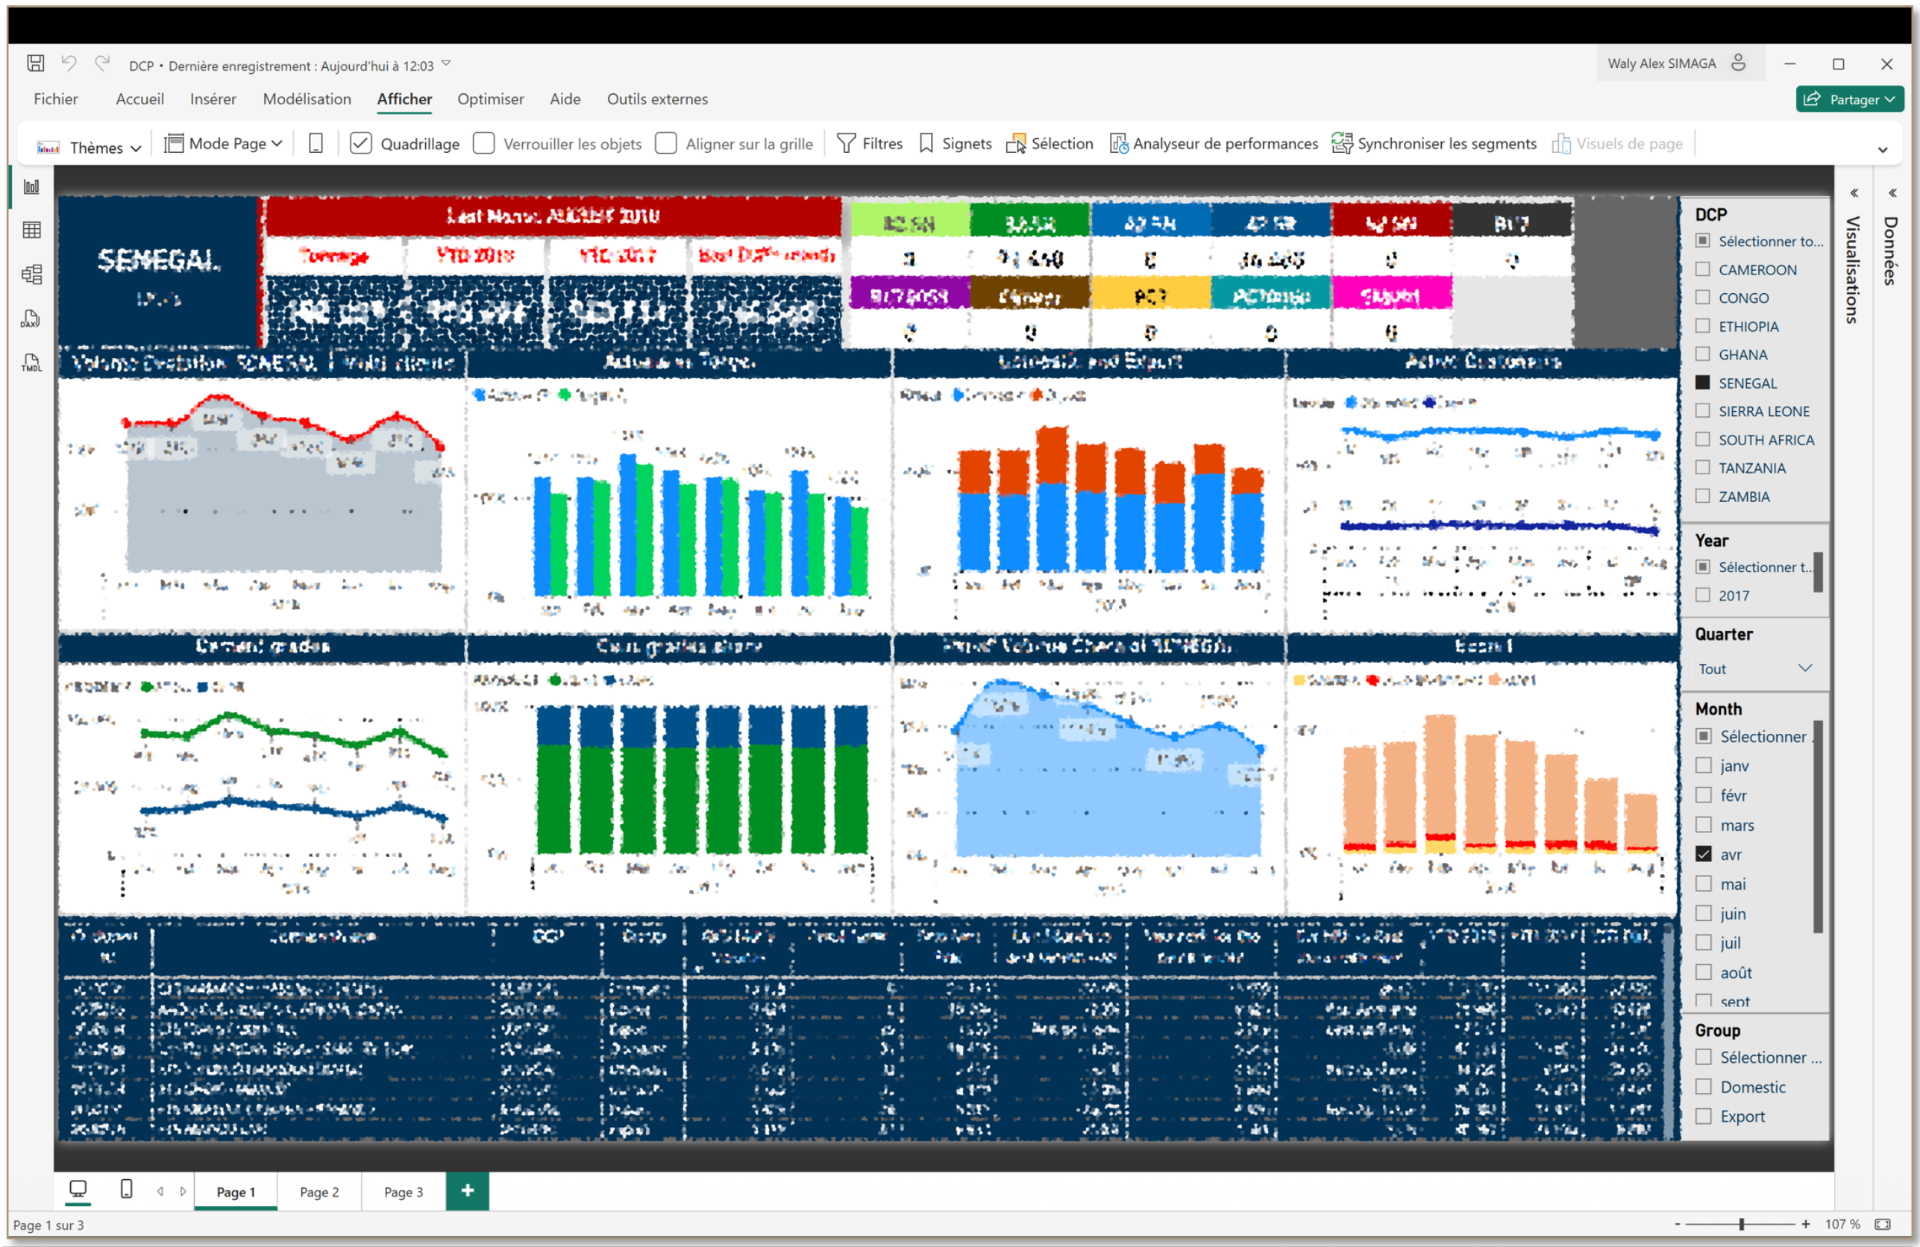This screenshot has height=1247, width=1920.
Task: Open the Optimiser tab
Action: coord(490,99)
